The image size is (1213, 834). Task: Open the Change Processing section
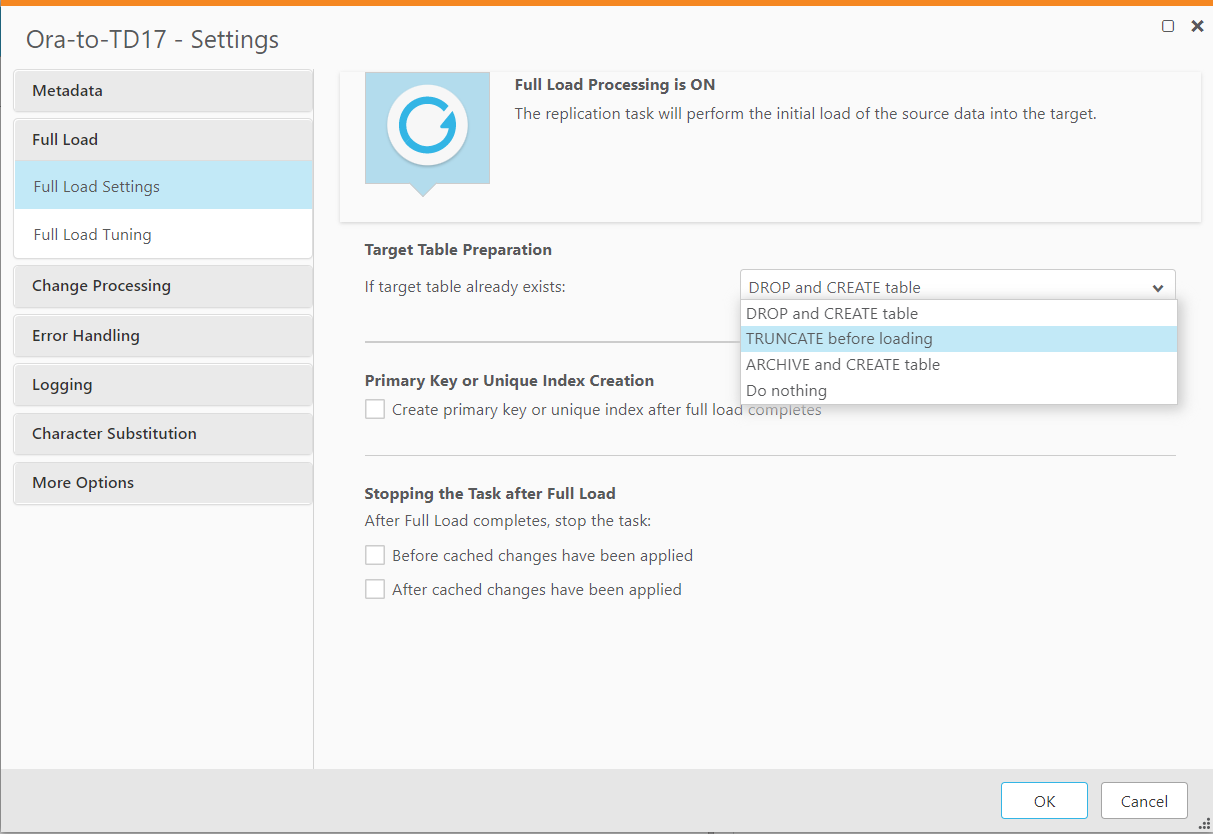[x=163, y=286]
